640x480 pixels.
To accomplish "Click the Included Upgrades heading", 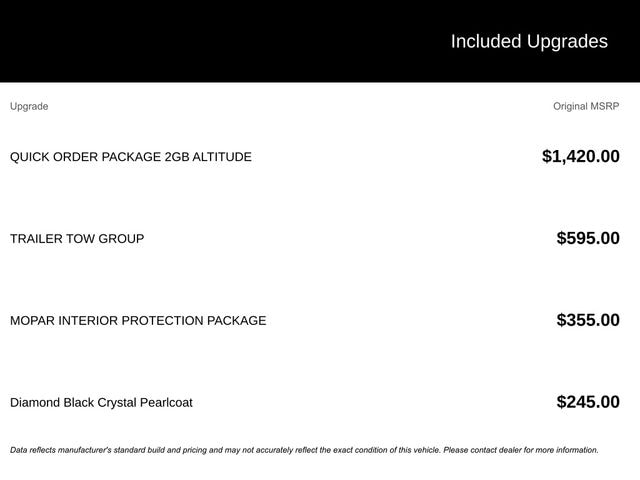I will (x=528, y=41).
